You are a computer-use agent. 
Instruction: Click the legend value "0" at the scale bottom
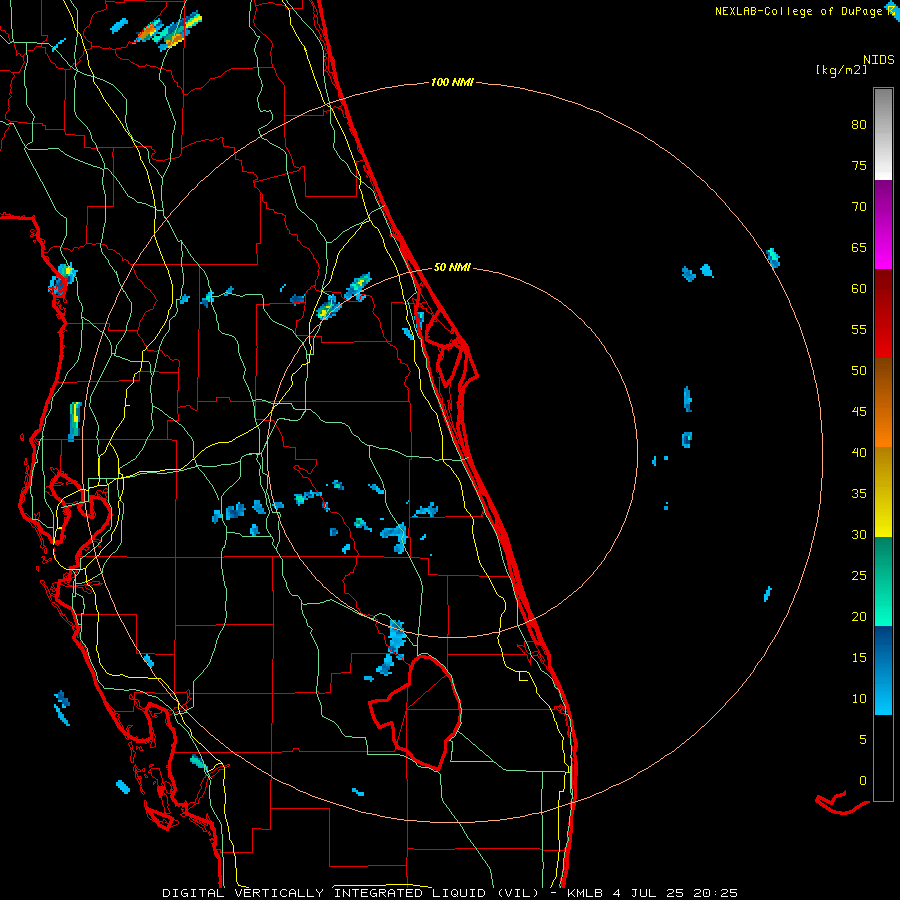pyautogui.click(x=863, y=781)
